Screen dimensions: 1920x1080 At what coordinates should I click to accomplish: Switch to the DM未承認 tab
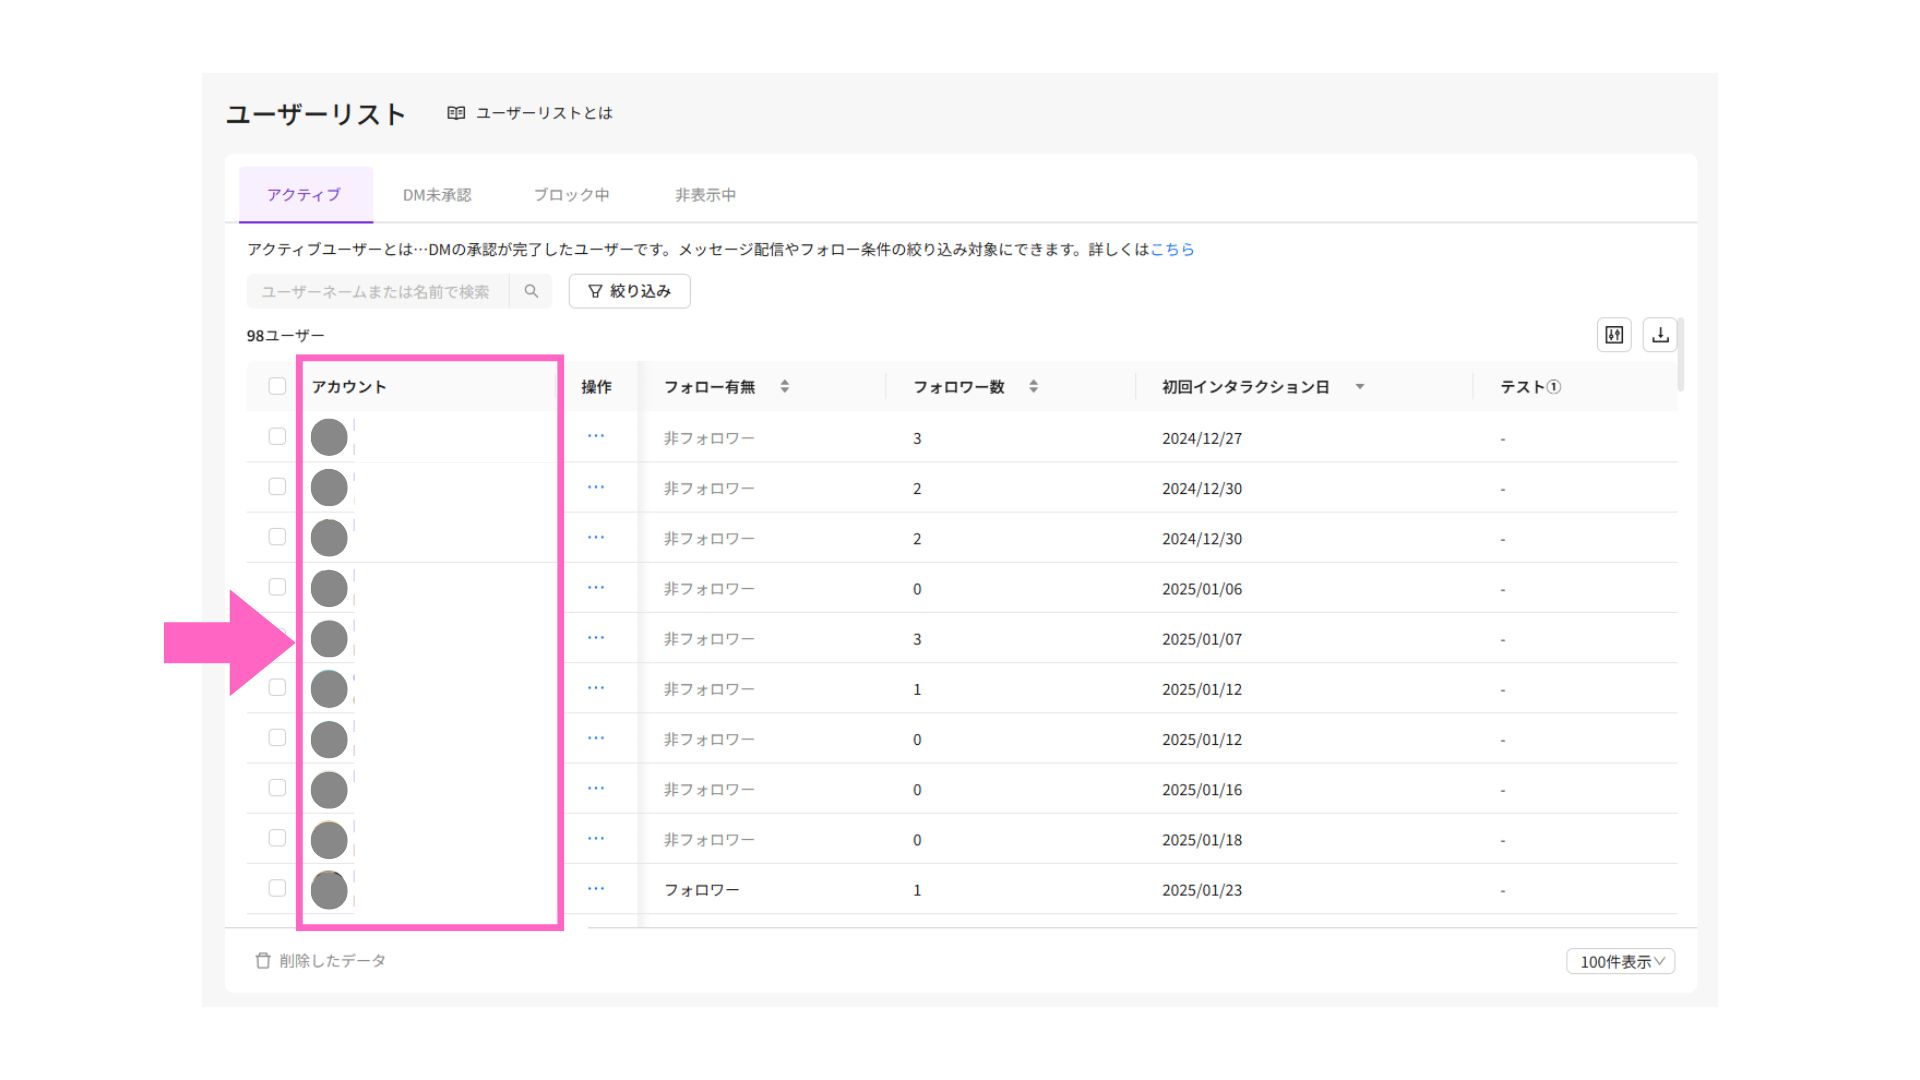(437, 195)
